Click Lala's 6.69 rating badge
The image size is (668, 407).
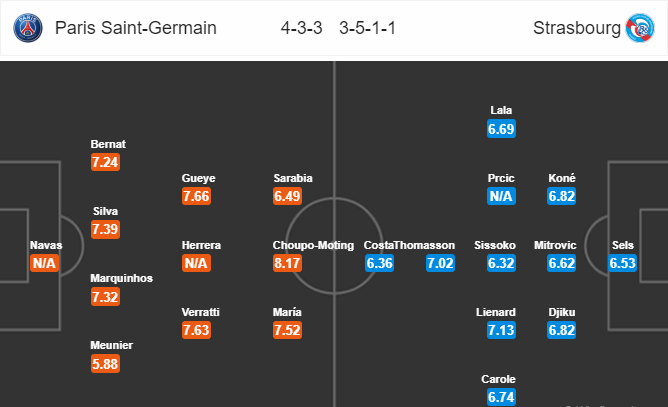tap(502, 129)
